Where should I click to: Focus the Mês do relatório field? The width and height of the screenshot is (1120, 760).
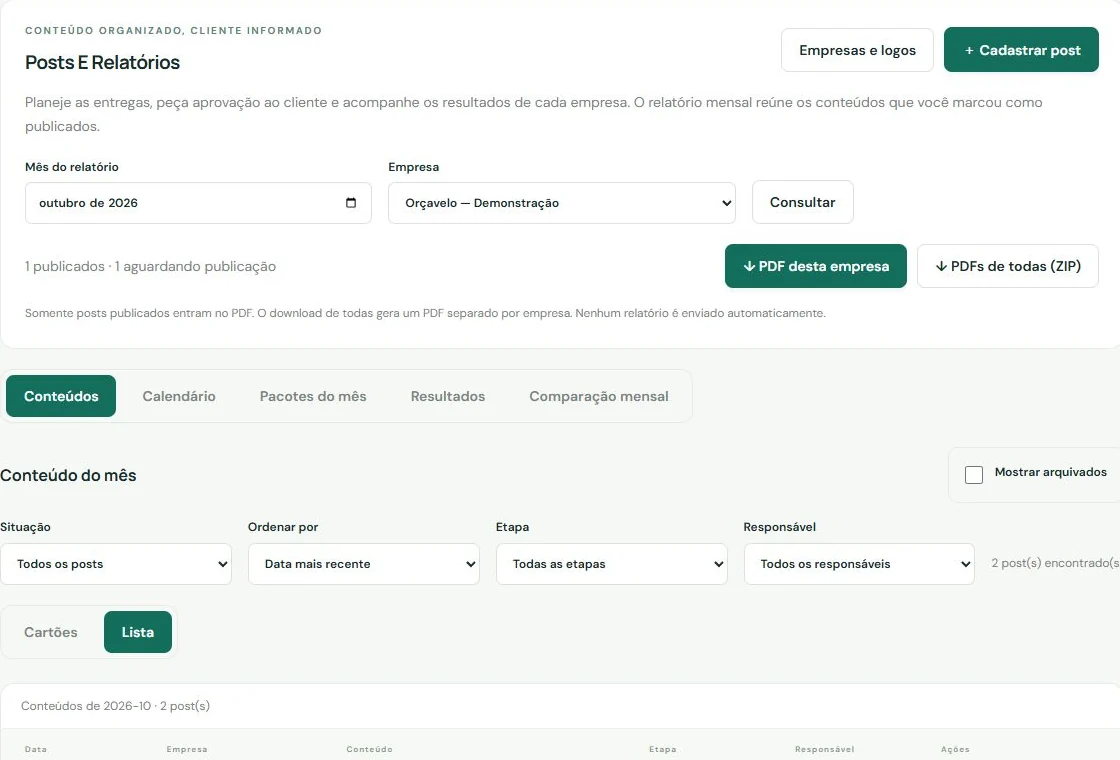[198, 203]
